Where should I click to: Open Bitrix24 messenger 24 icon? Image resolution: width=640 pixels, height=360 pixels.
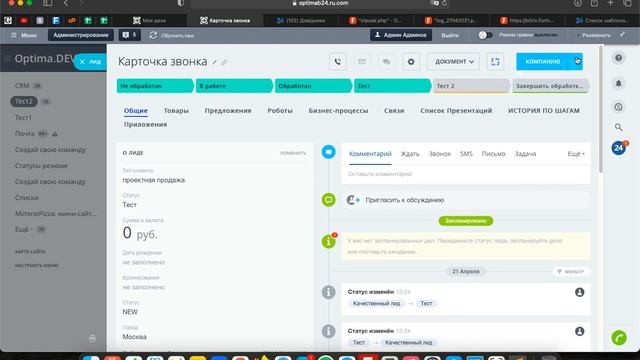click(619, 148)
